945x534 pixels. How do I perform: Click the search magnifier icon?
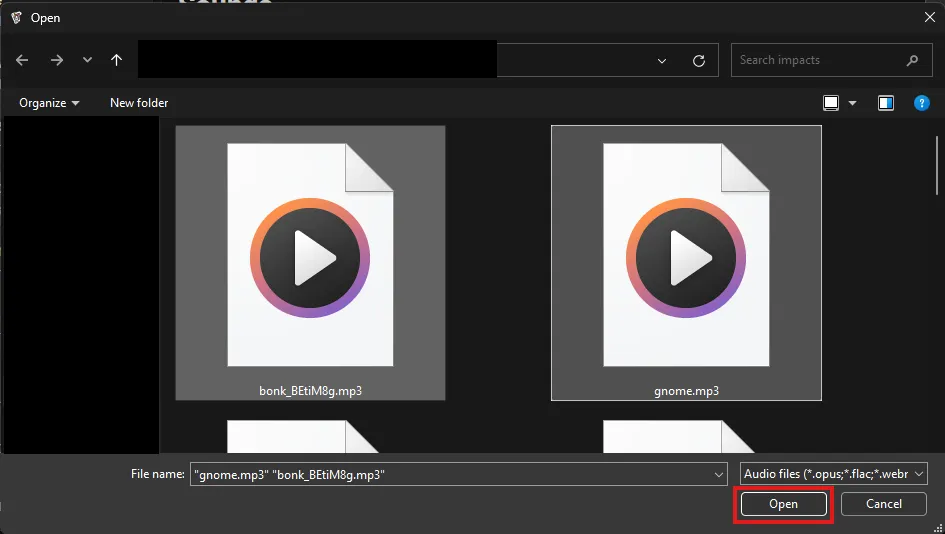(x=912, y=60)
